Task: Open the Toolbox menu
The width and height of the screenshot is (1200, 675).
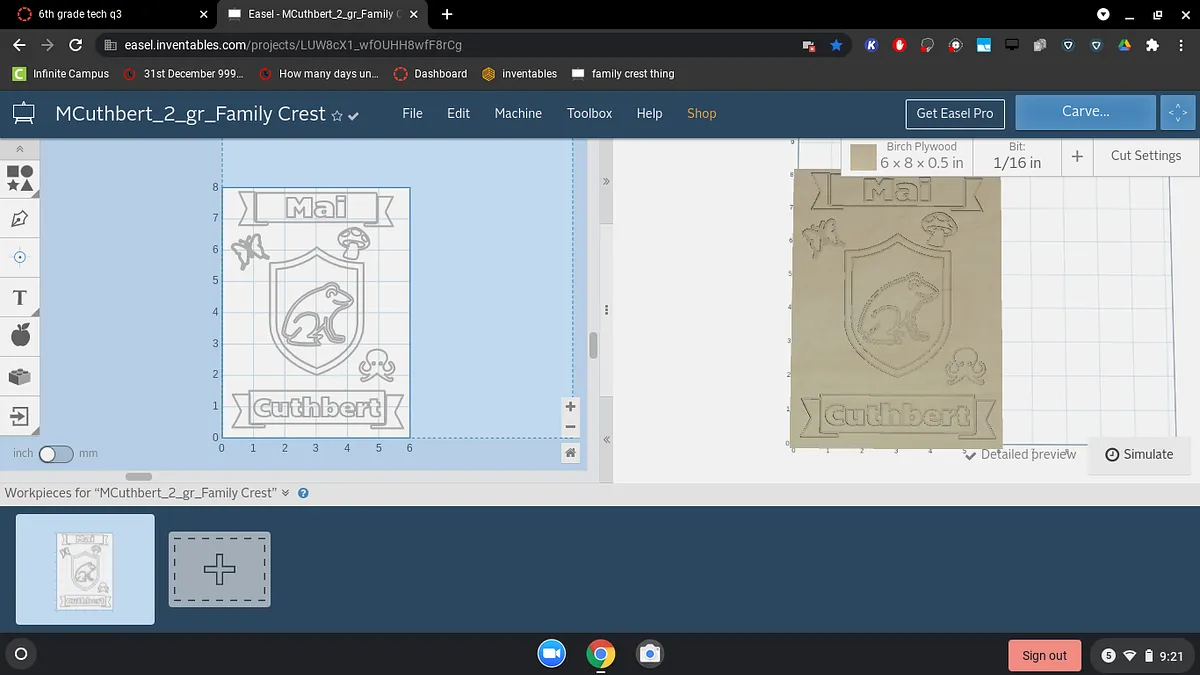Action: (x=589, y=113)
